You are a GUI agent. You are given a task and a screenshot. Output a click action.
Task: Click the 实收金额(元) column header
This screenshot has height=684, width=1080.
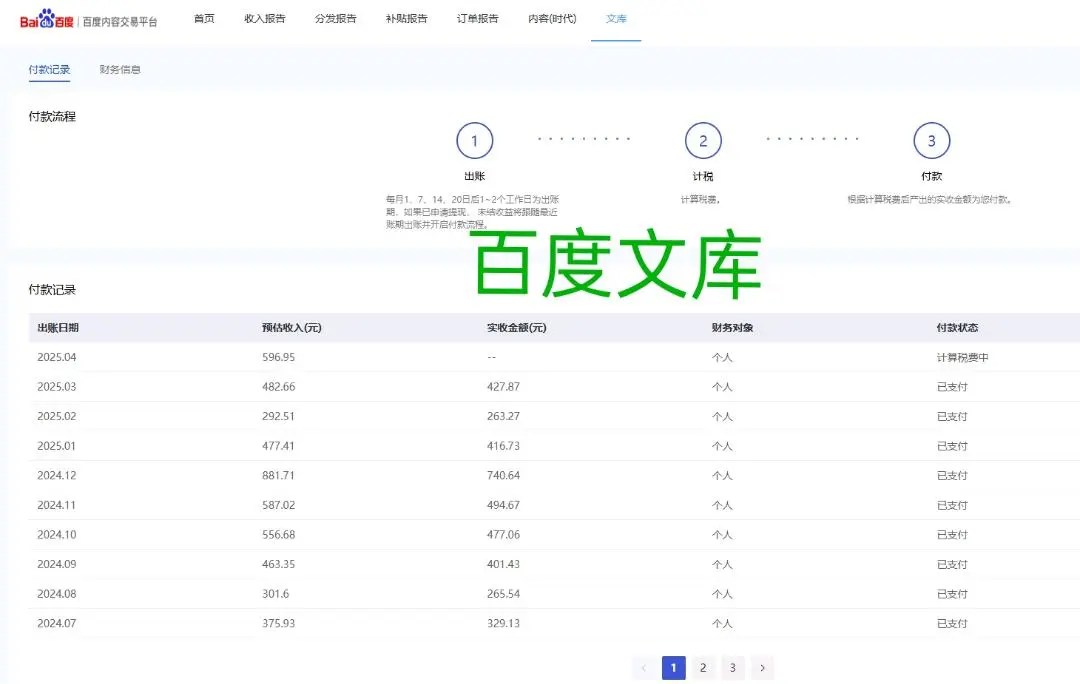pos(517,328)
